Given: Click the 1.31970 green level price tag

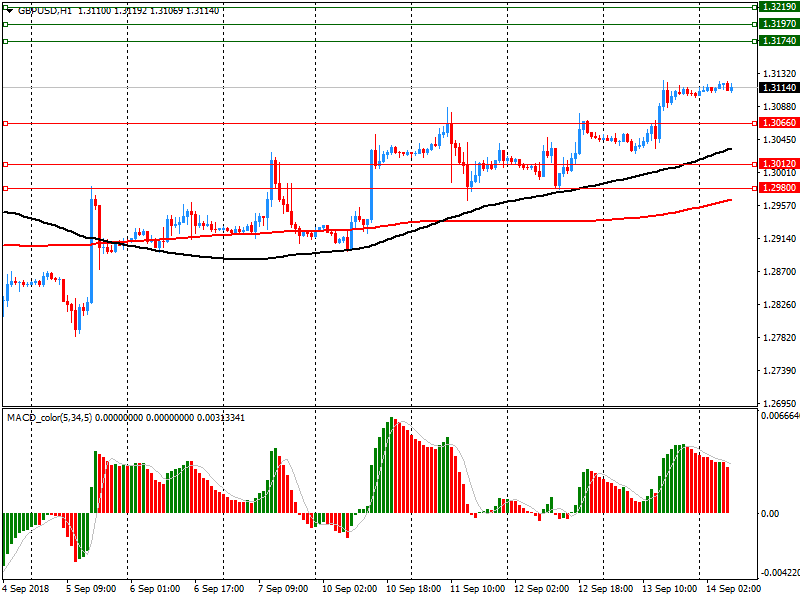Looking at the screenshot, I should (779, 24).
